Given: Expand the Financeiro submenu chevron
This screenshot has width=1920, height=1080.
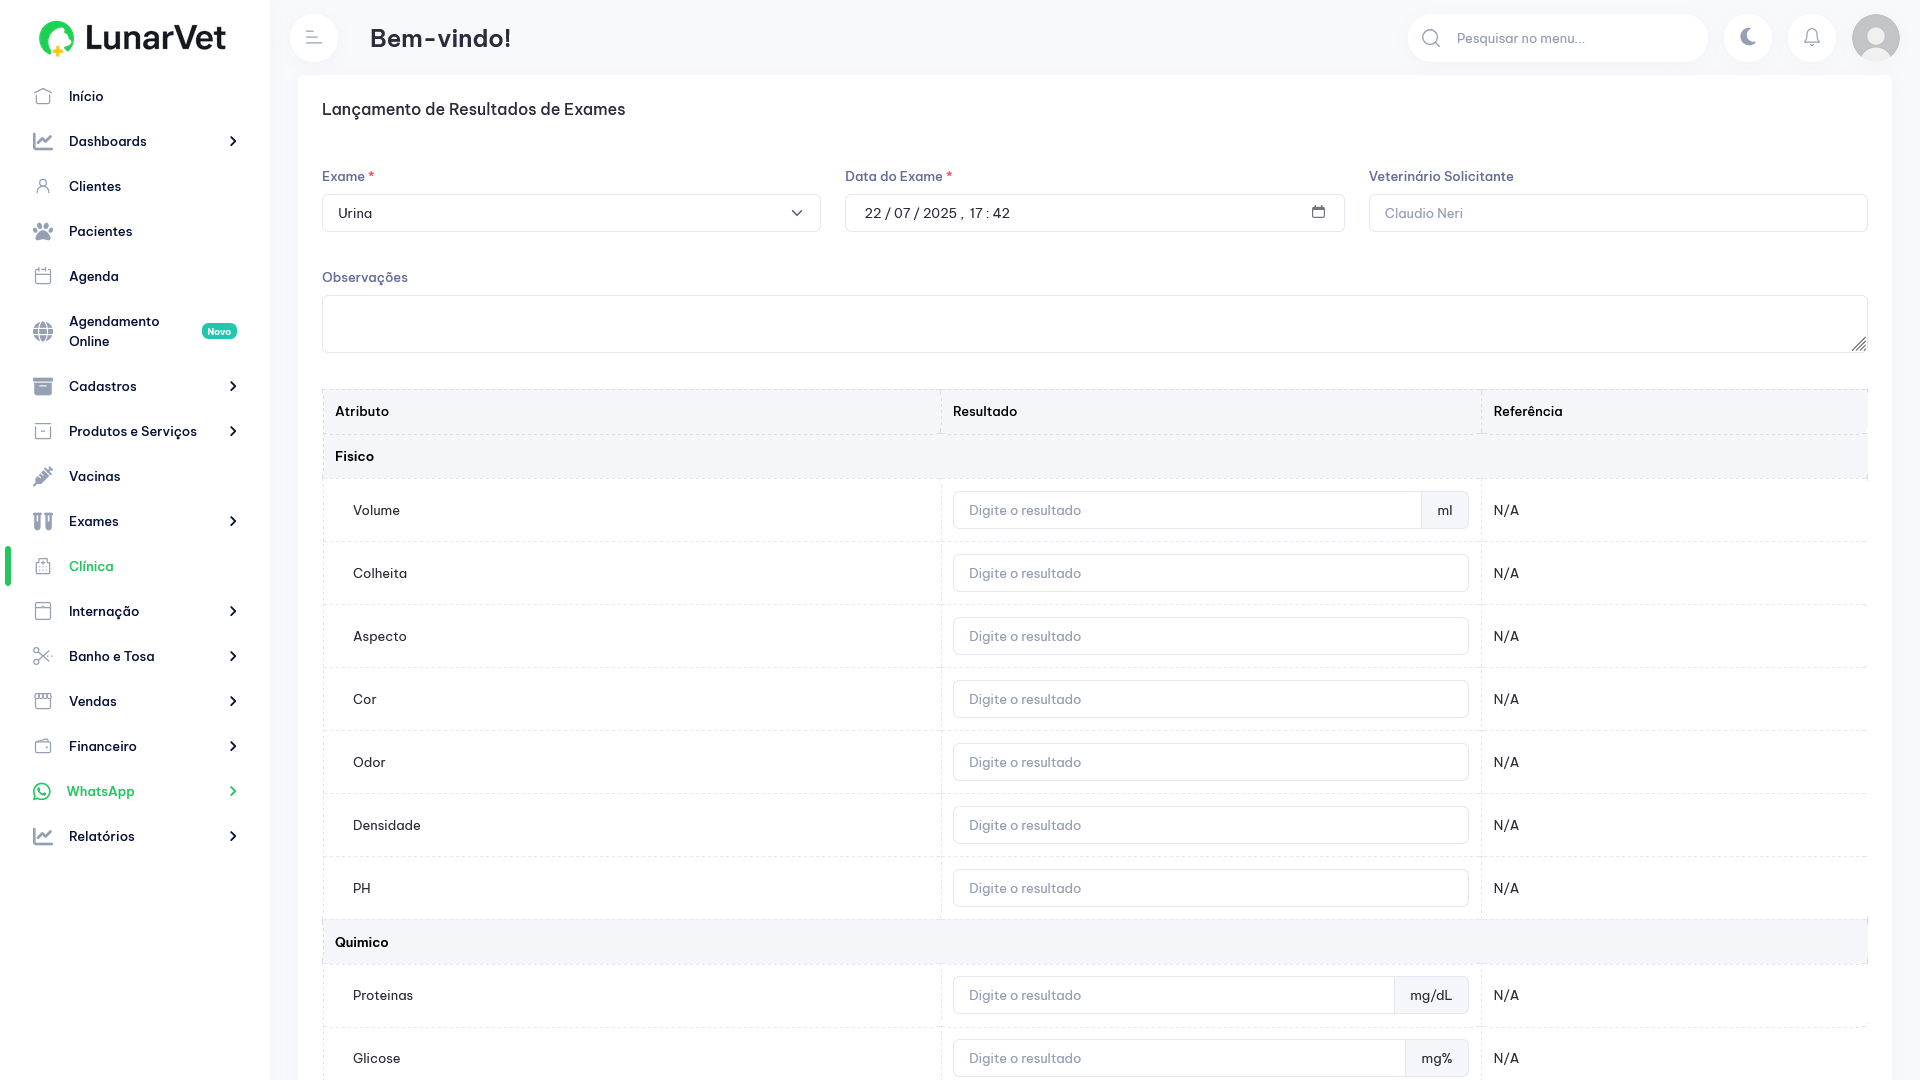Looking at the screenshot, I should pyautogui.click(x=233, y=746).
